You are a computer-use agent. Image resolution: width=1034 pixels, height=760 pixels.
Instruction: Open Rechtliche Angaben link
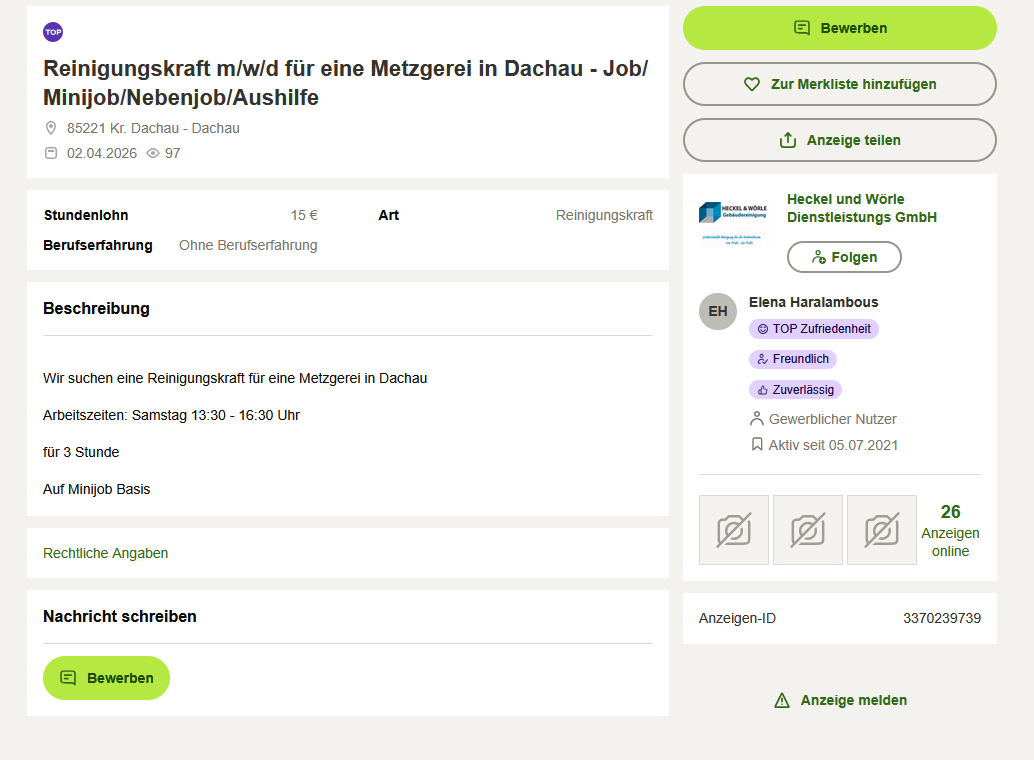(x=106, y=554)
